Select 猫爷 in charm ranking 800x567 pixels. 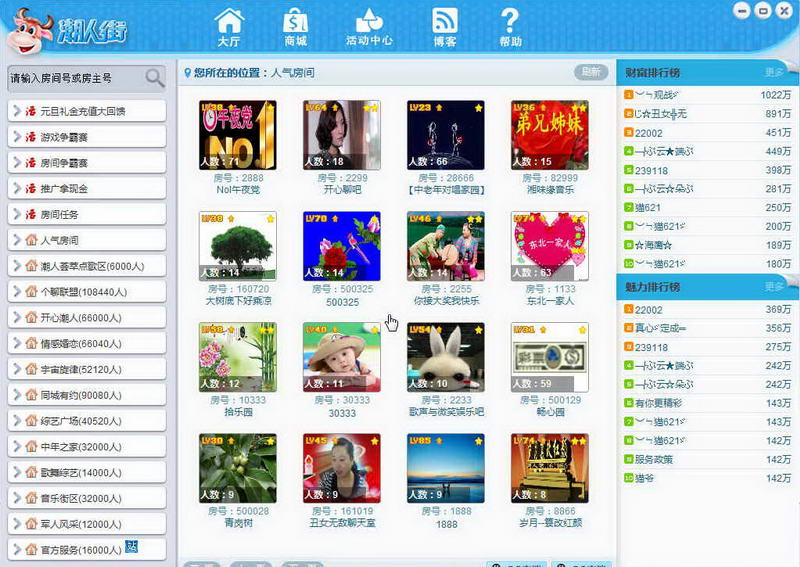click(707, 478)
